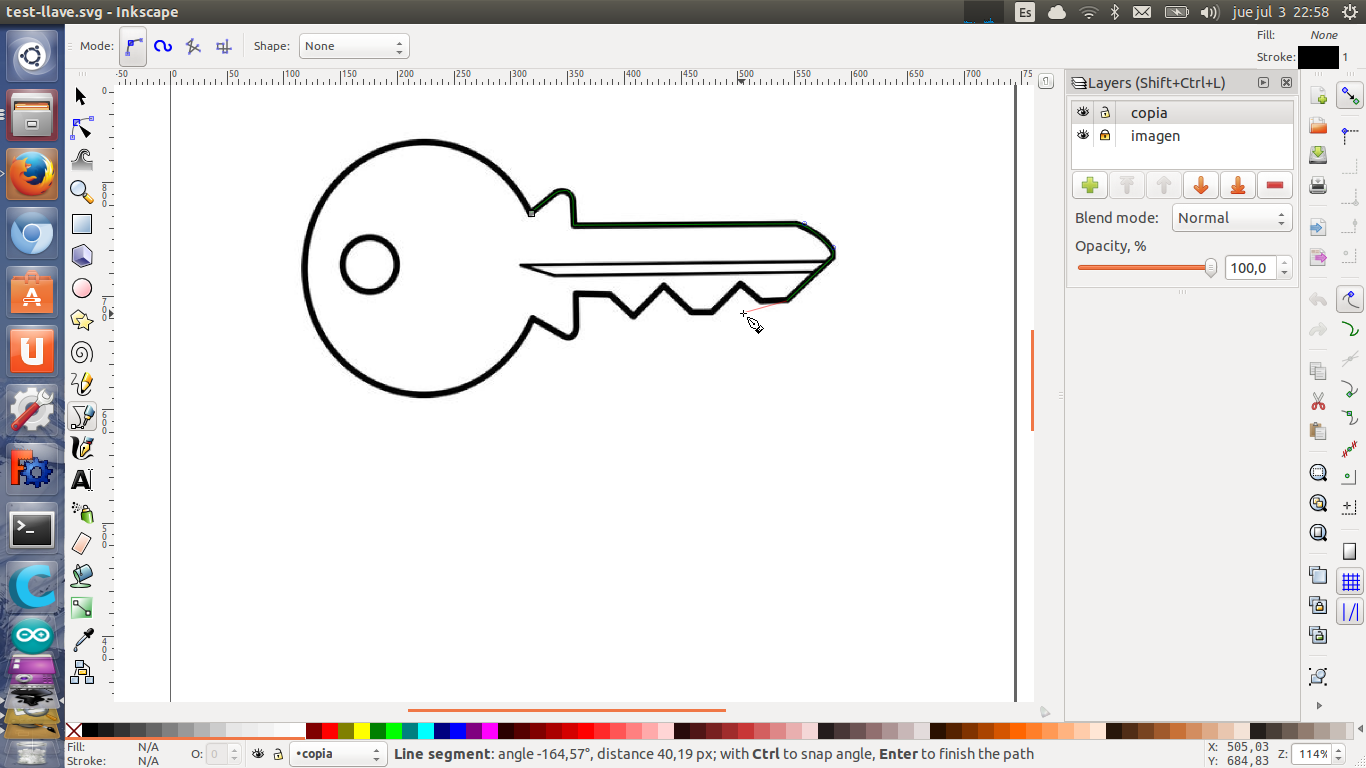This screenshot has height=768, width=1366.
Task: Toggle visibility of the imagen layer
Action: tap(1083, 135)
